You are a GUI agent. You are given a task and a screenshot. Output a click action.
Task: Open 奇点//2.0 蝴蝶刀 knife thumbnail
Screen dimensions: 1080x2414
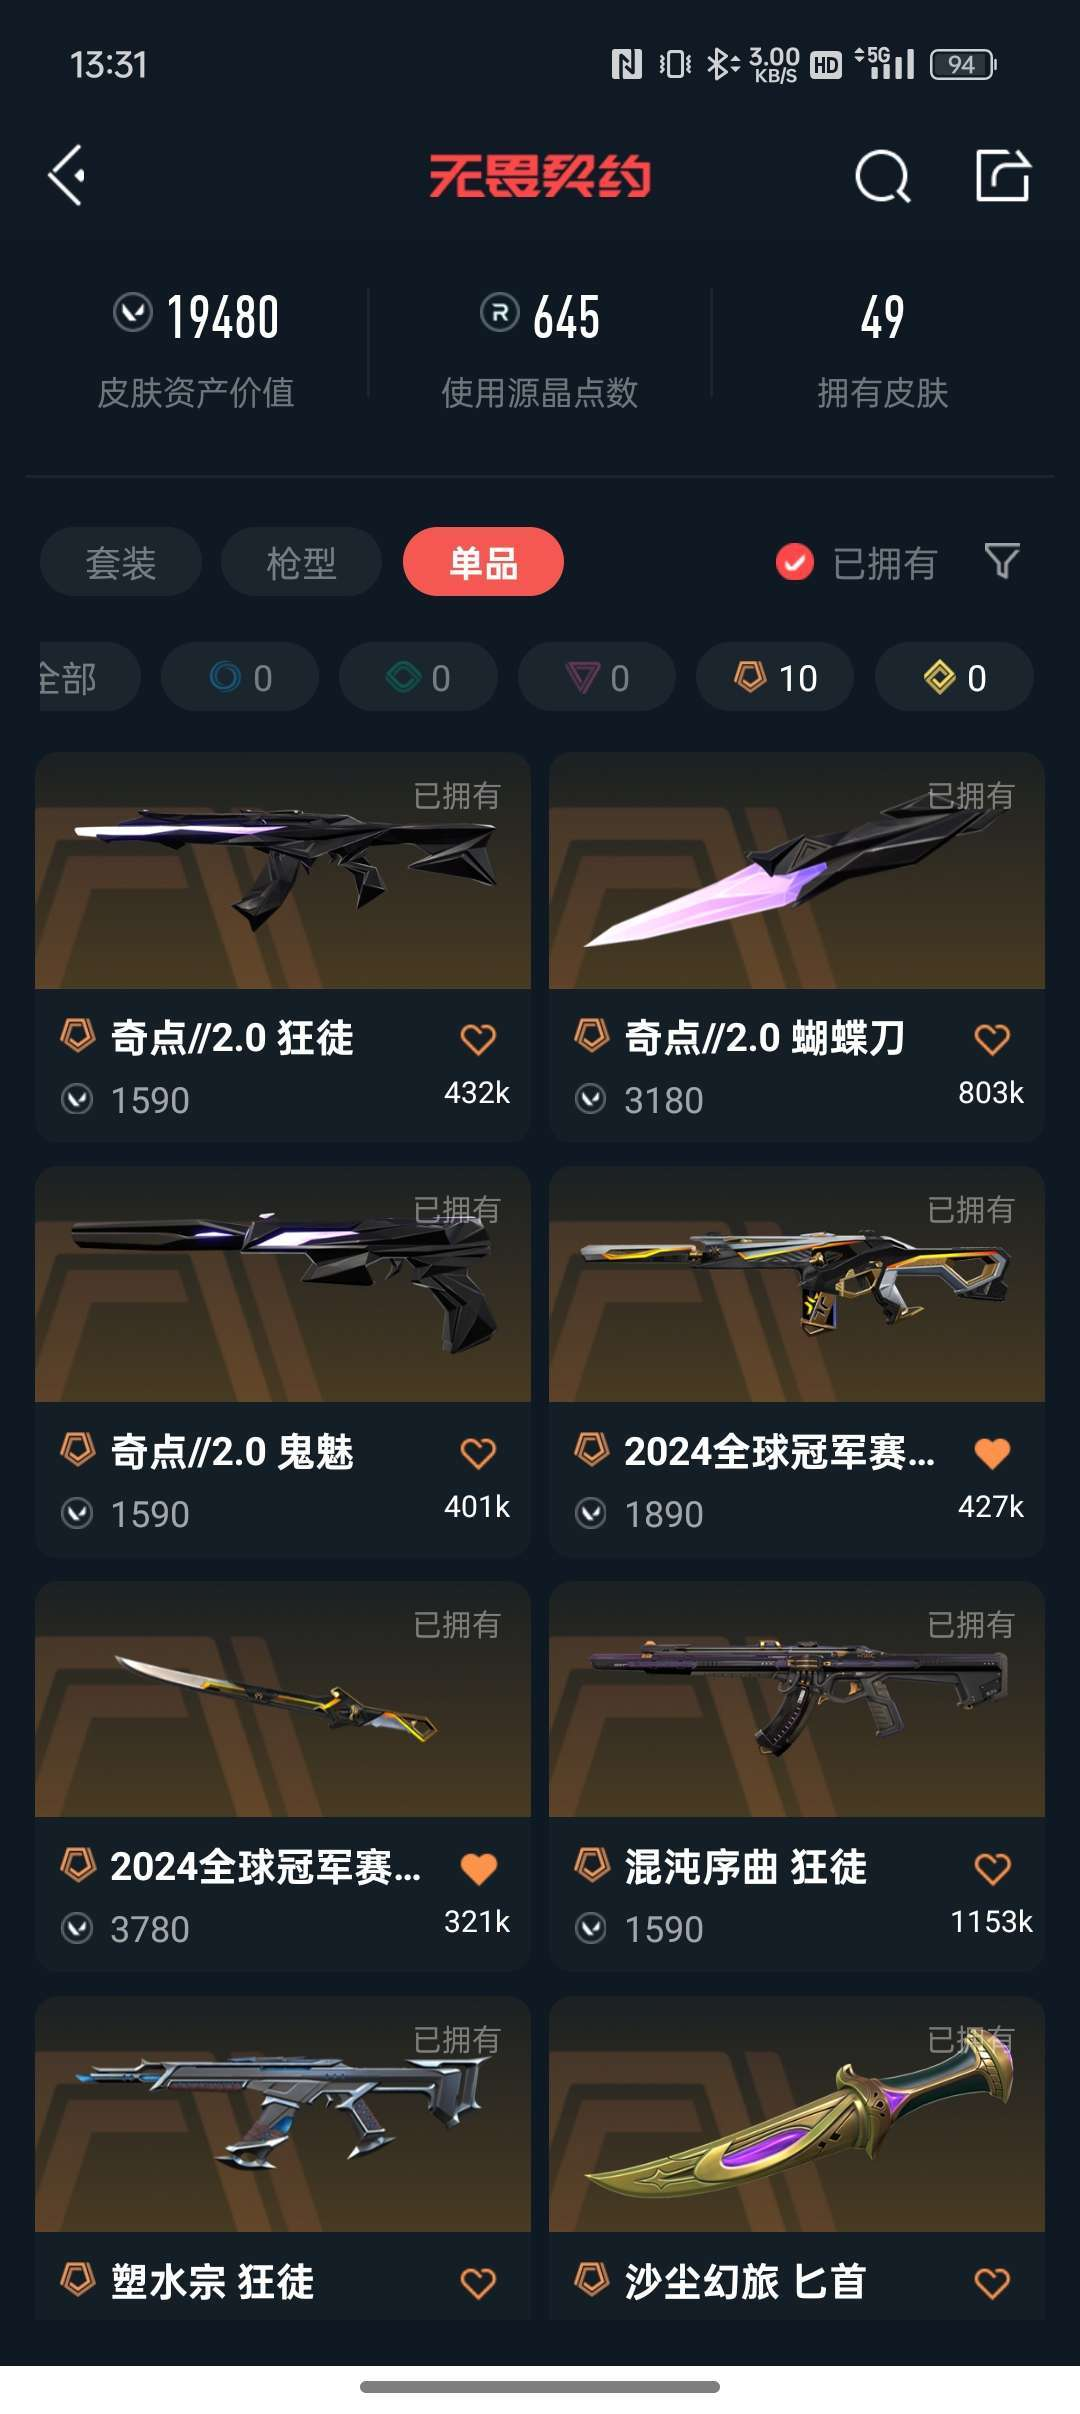pos(797,871)
